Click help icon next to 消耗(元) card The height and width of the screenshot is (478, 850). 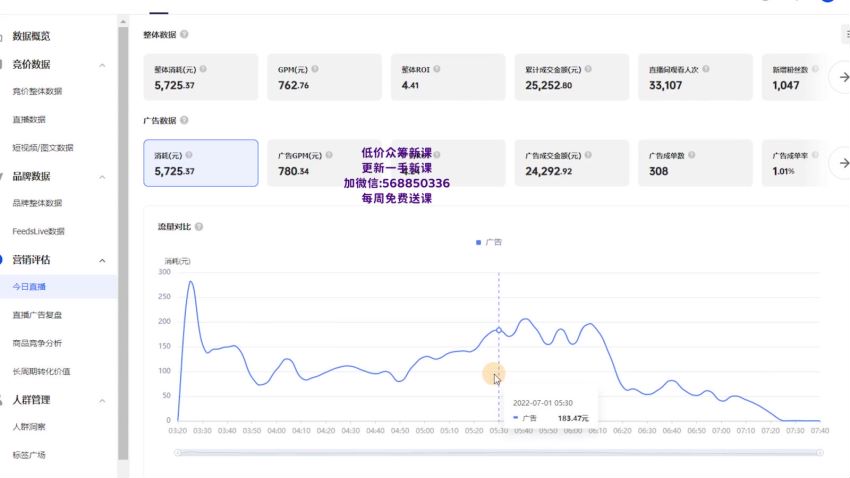coord(189,155)
